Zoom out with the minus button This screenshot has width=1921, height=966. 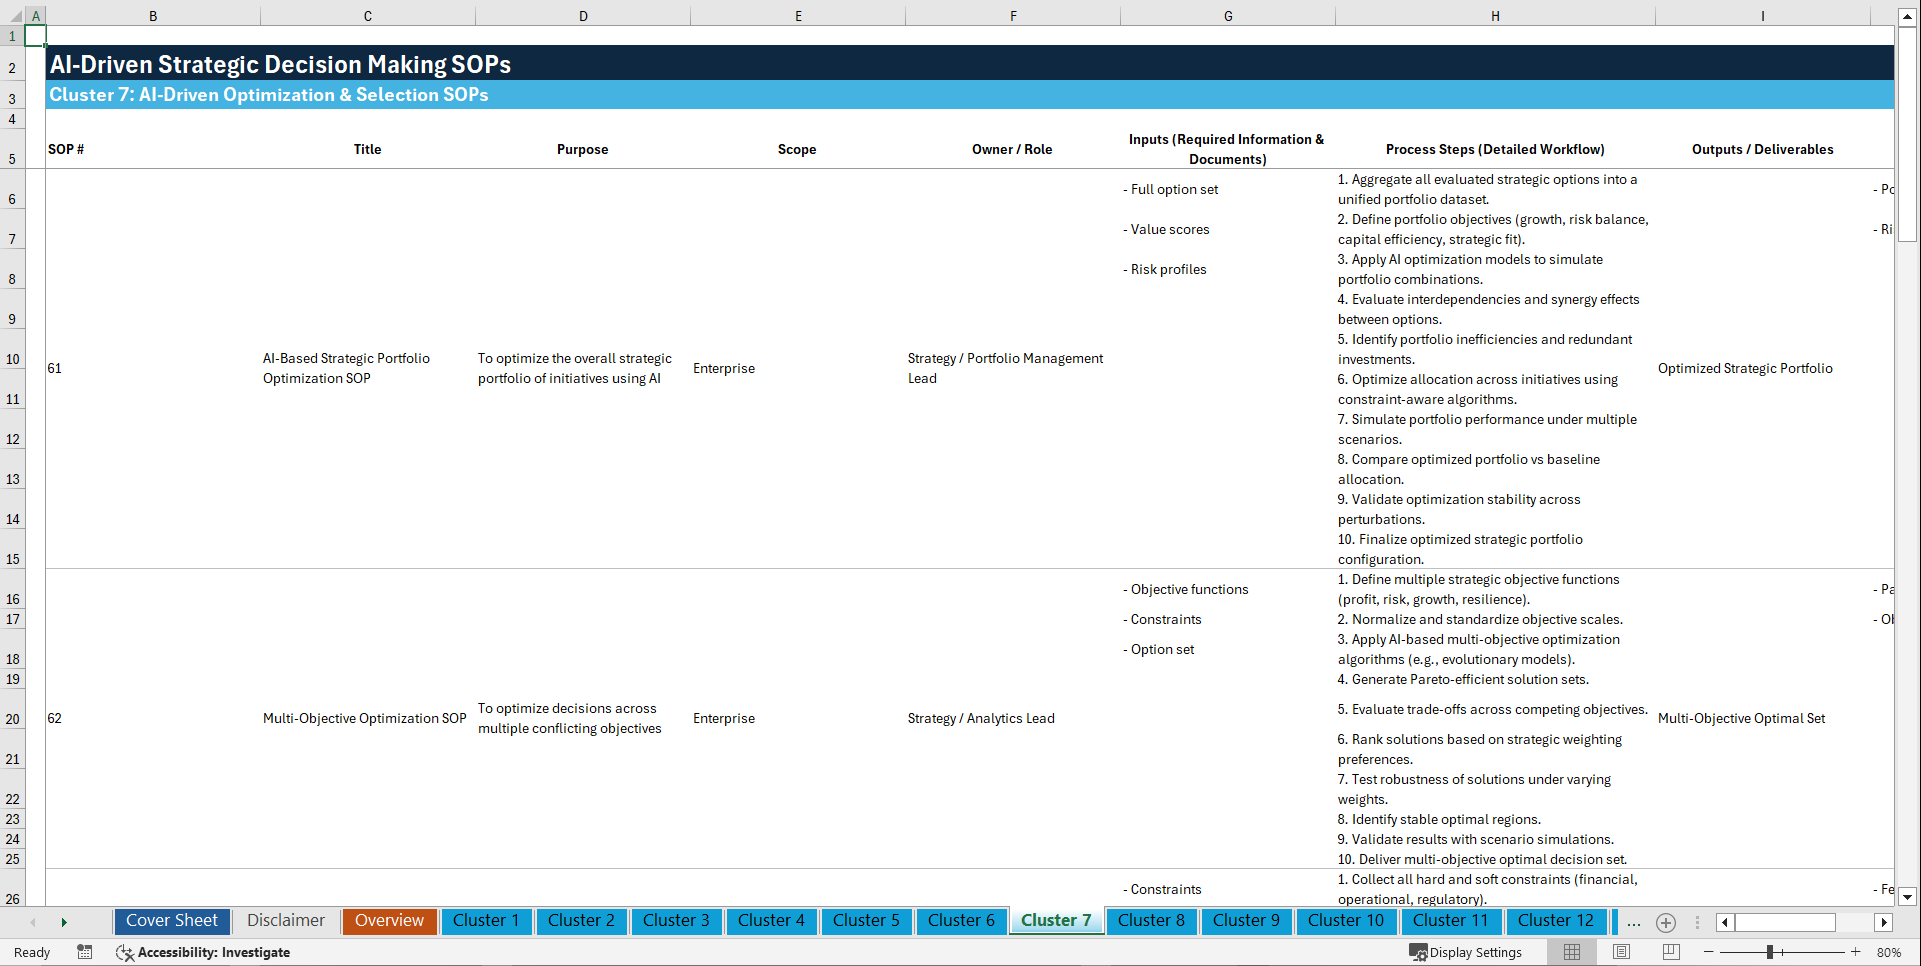(x=1709, y=952)
